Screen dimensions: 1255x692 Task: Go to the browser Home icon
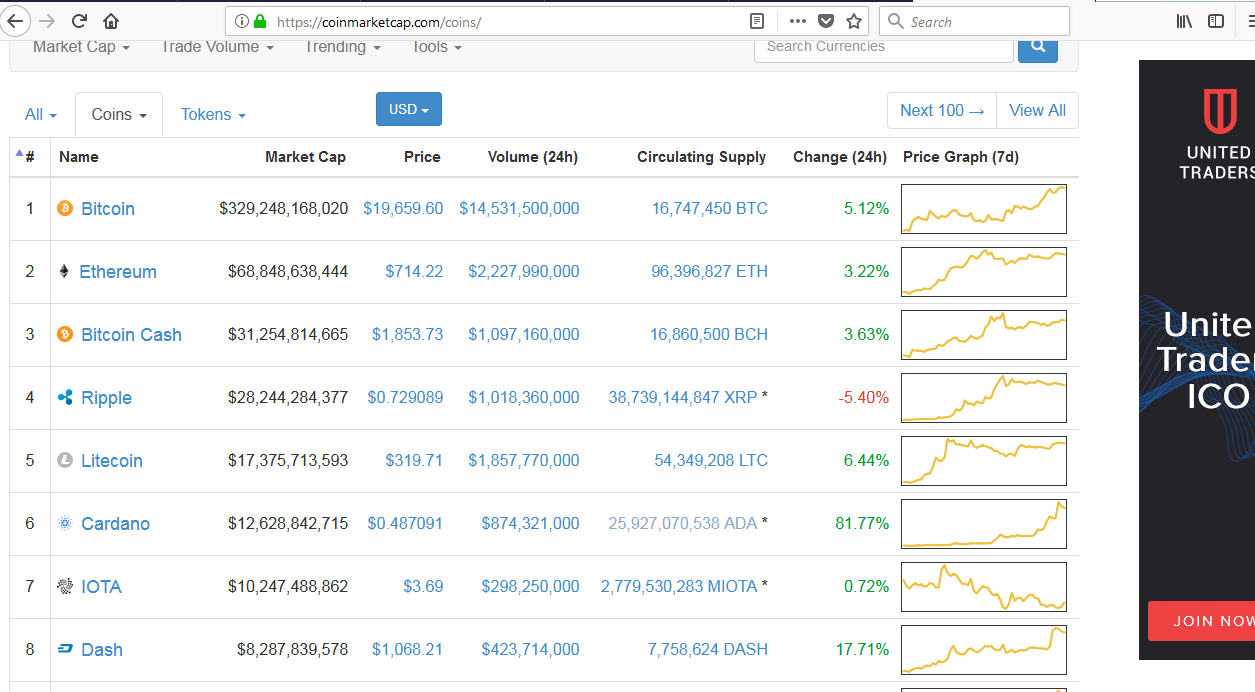[110, 21]
